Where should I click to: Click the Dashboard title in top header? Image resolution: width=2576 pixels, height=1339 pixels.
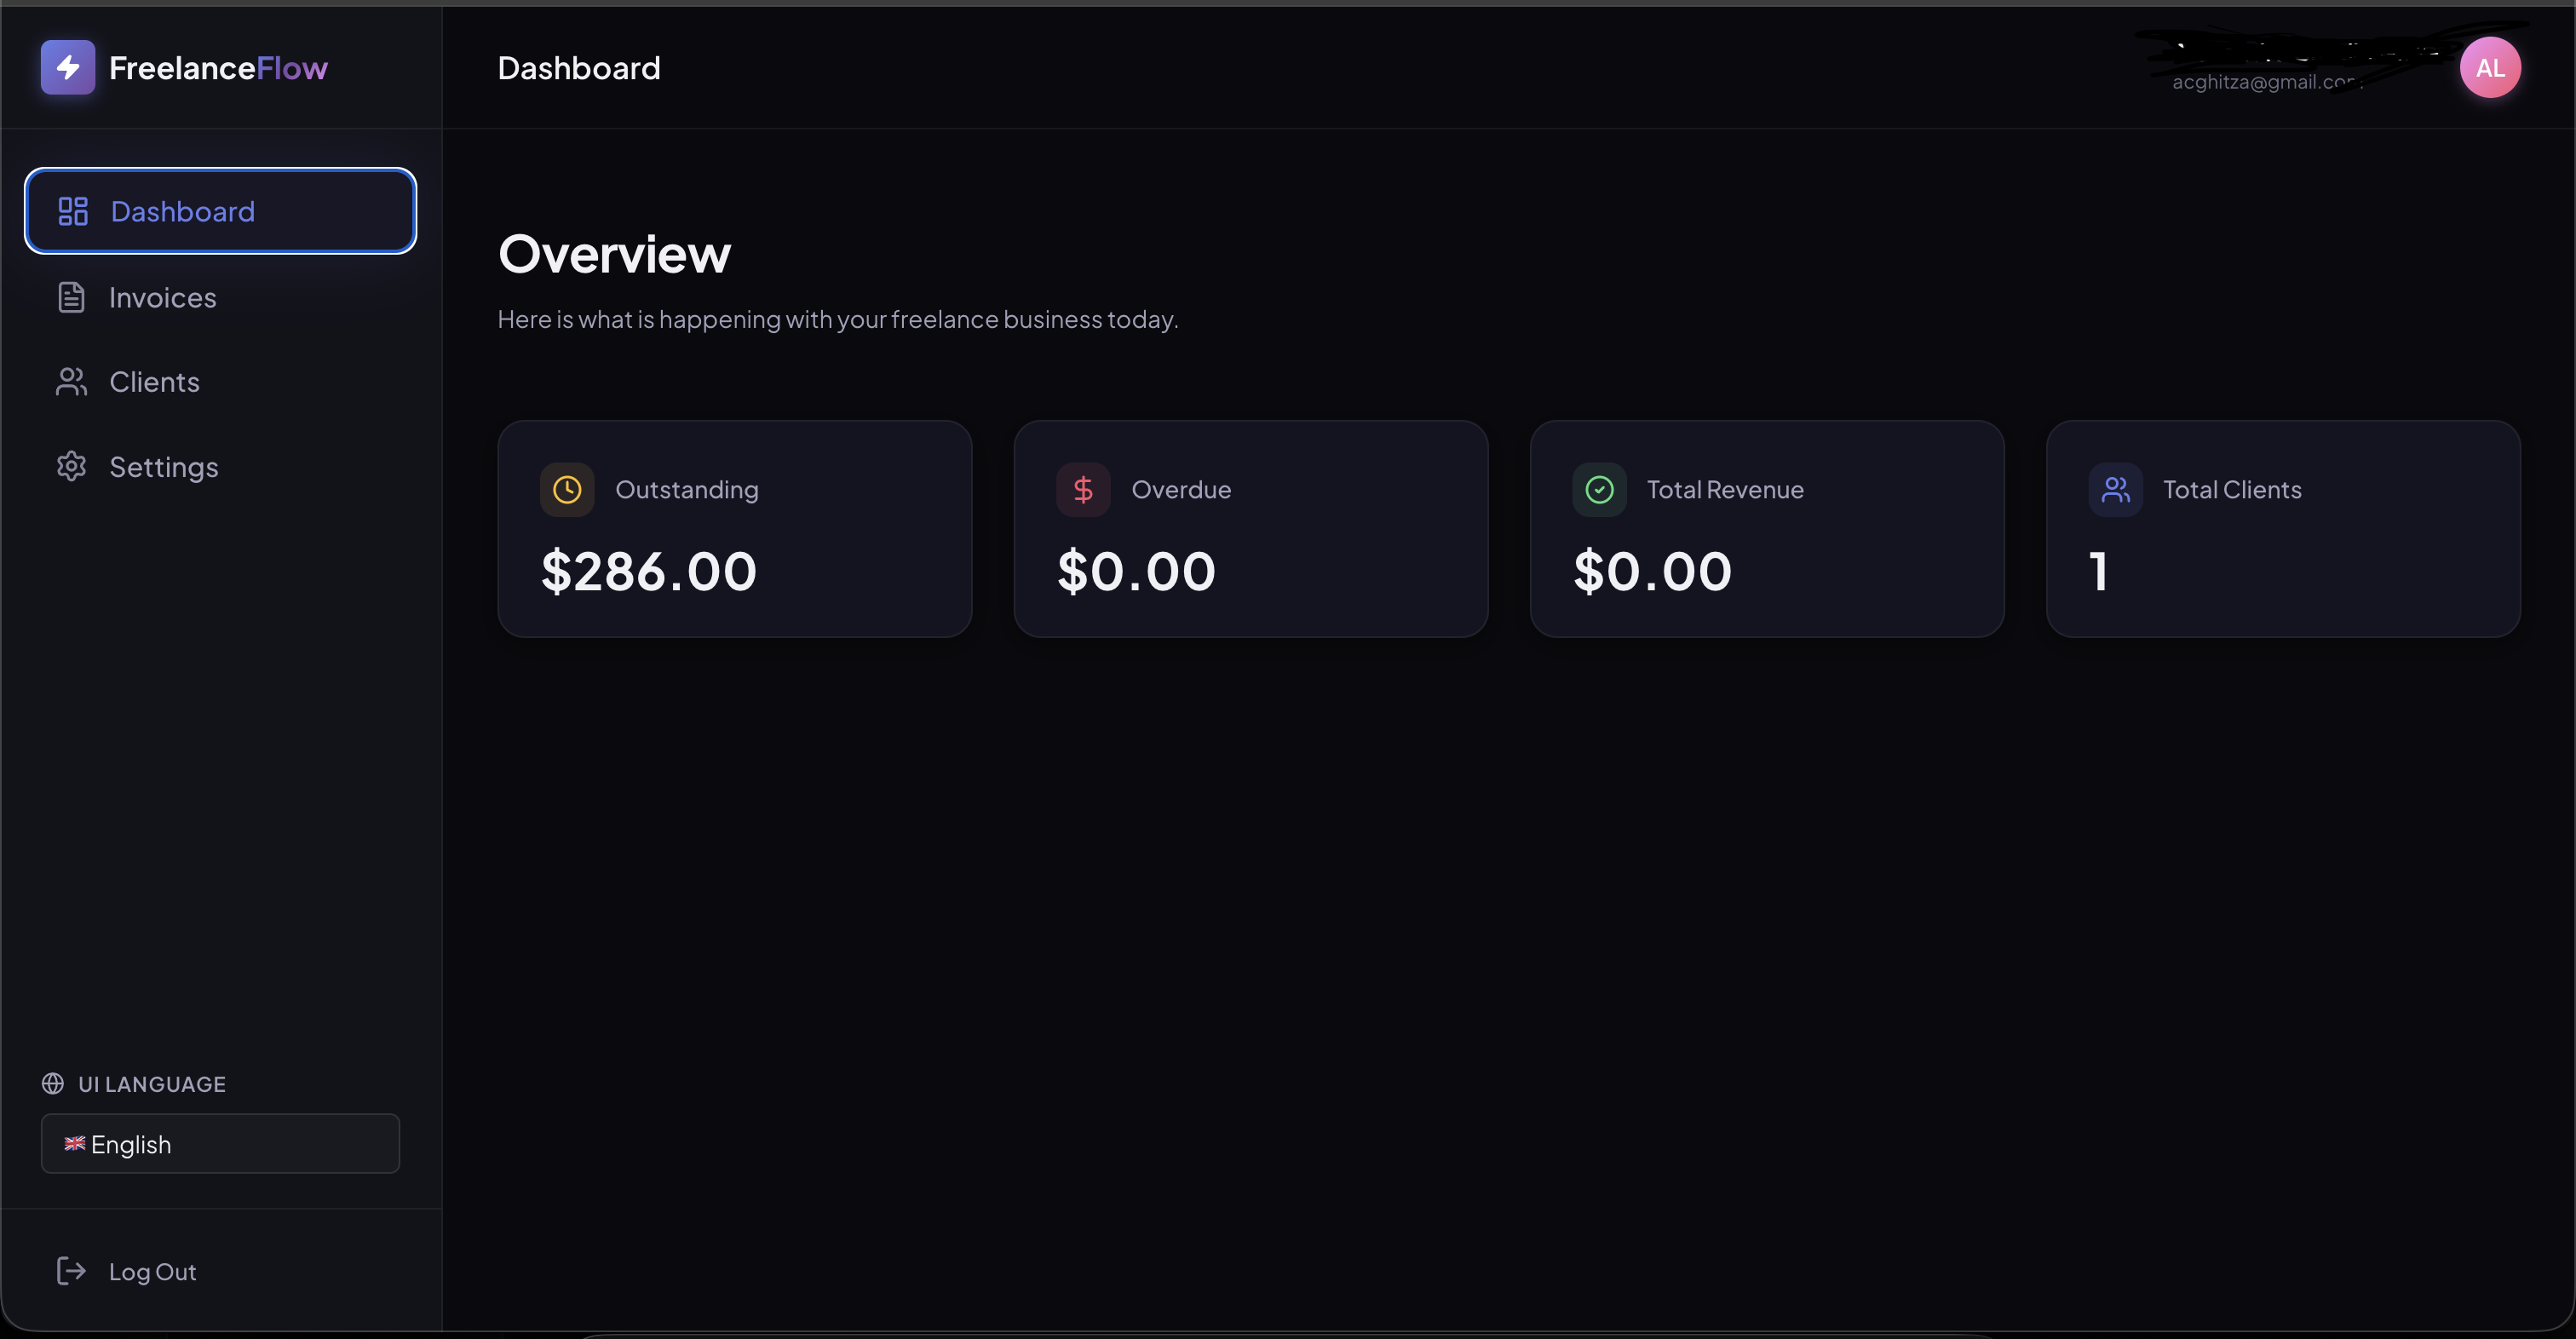579,68
